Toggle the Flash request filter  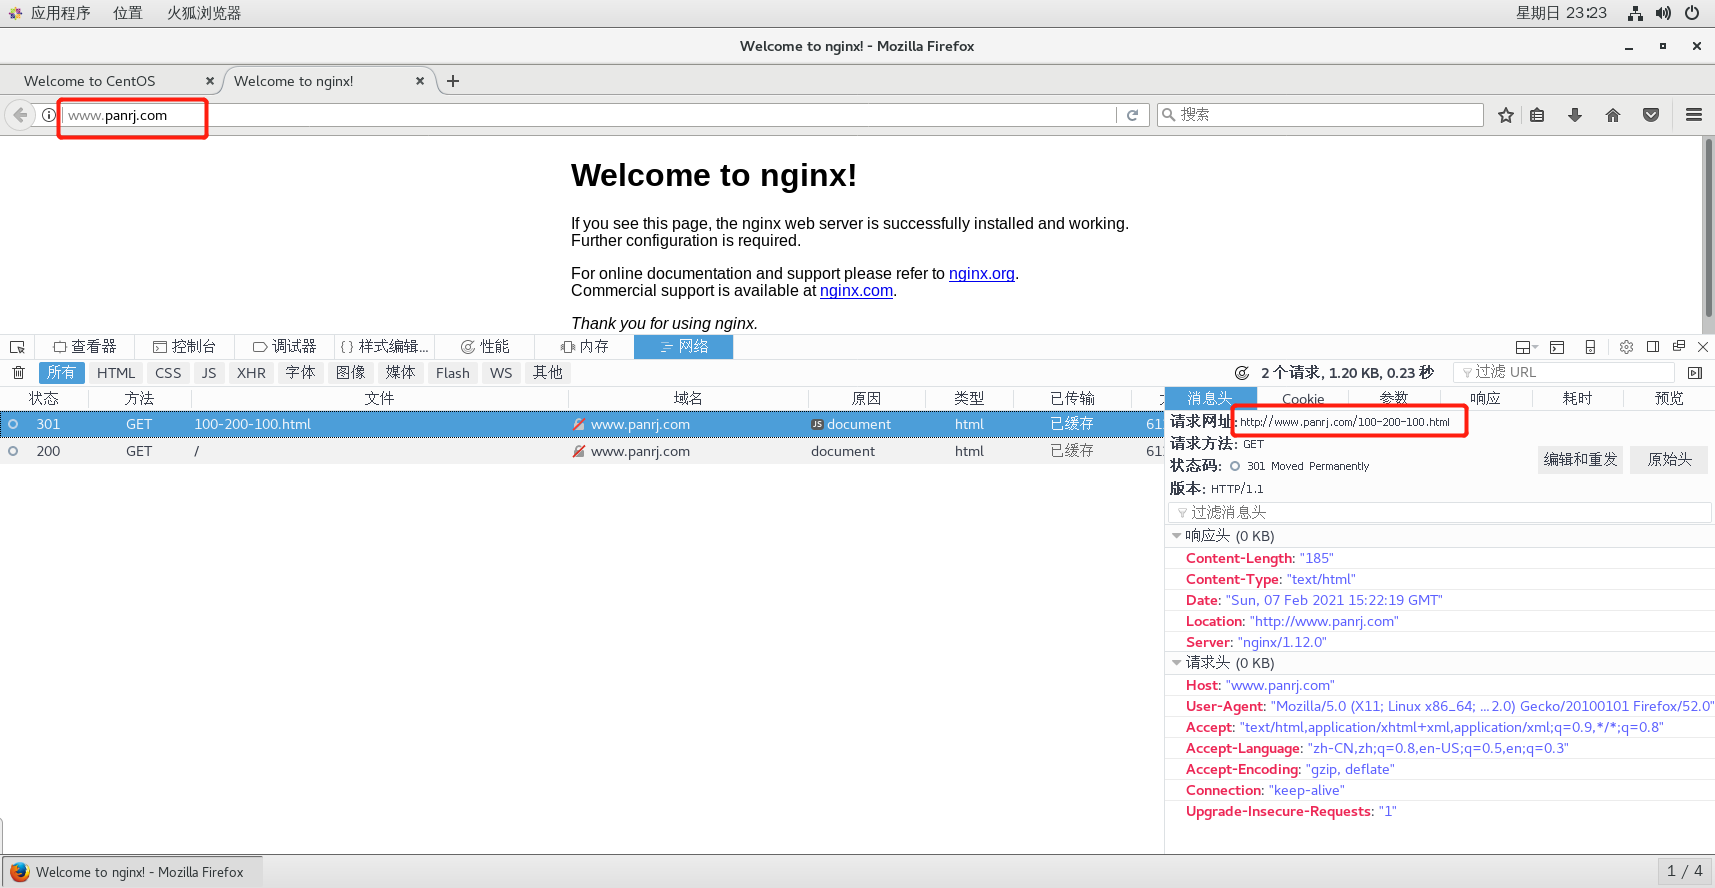(452, 373)
